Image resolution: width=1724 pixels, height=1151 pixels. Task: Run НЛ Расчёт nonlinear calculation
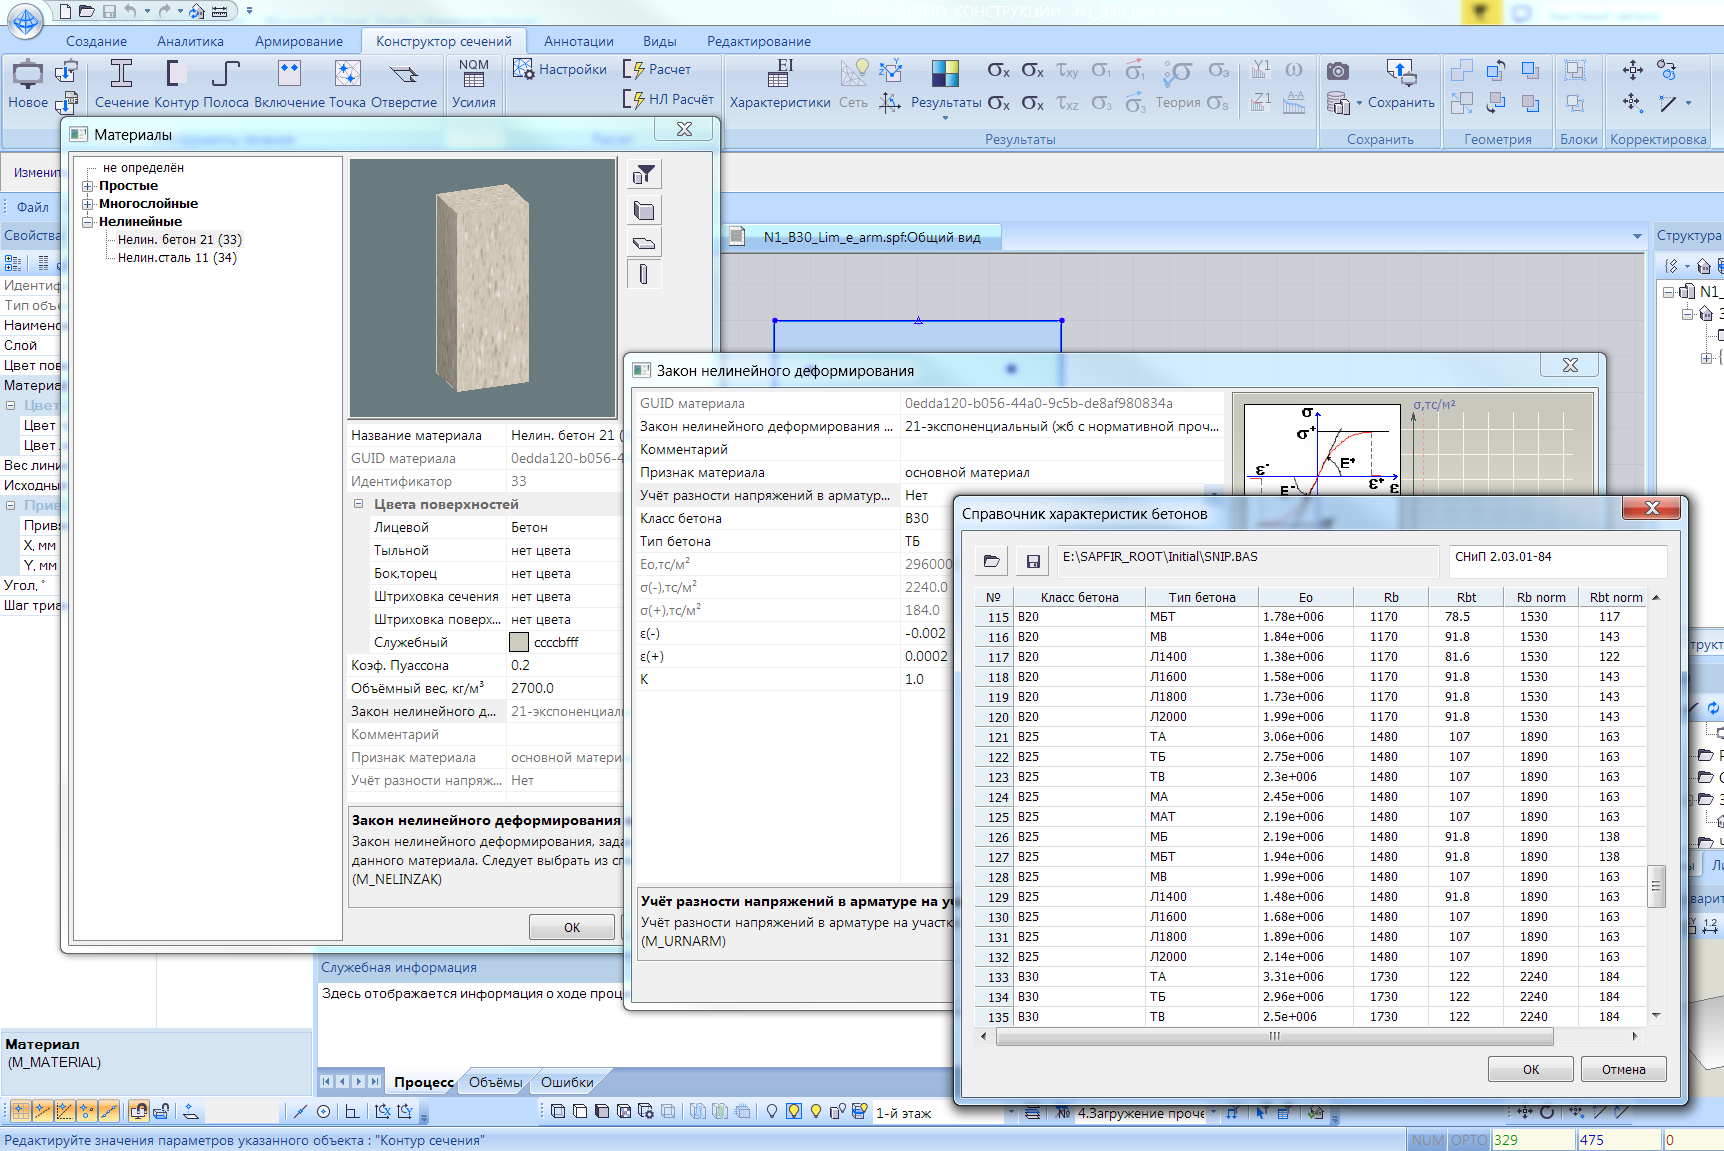[x=669, y=99]
